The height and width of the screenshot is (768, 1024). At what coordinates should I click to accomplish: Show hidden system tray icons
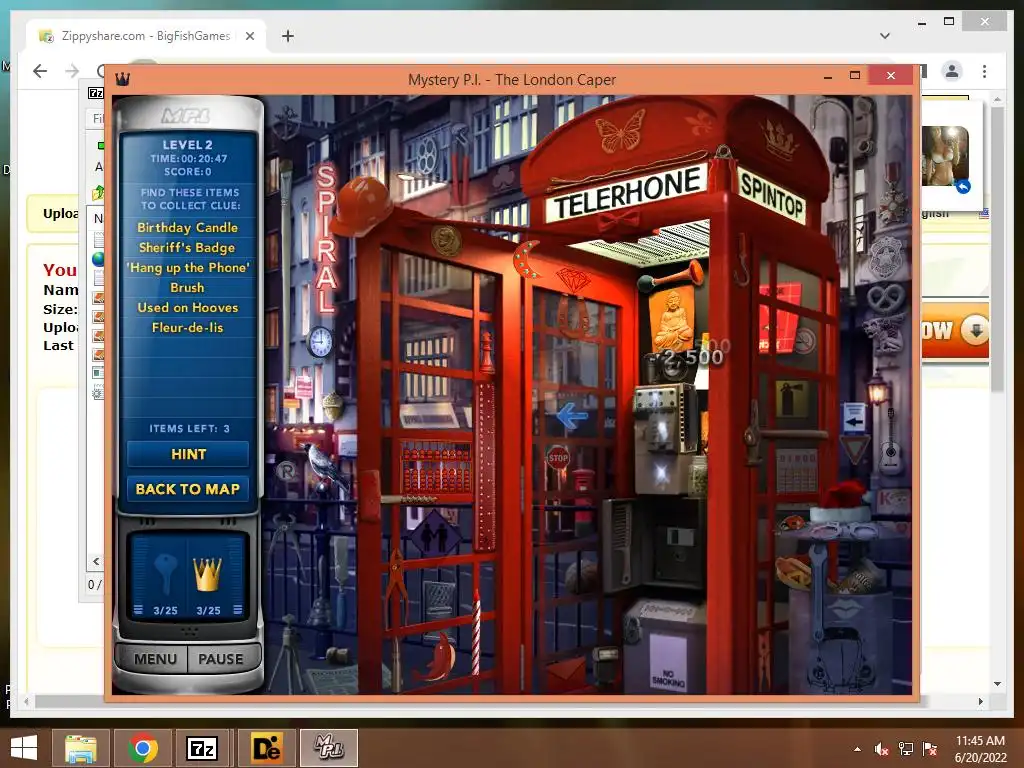[x=857, y=749]
